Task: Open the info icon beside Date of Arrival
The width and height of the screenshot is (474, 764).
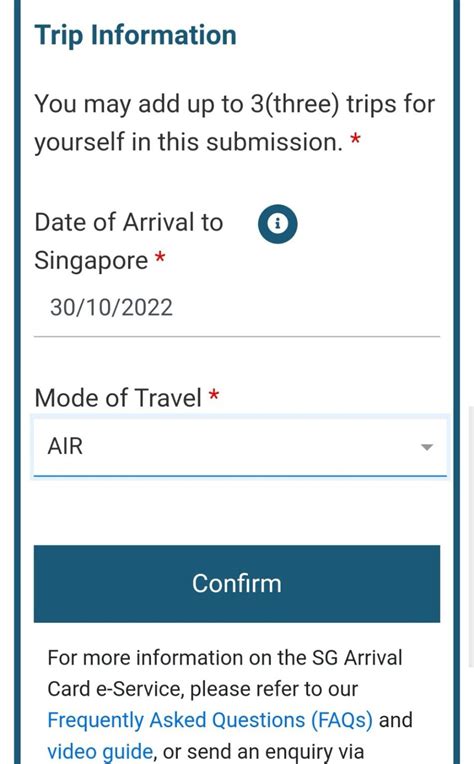Action: 277,224
